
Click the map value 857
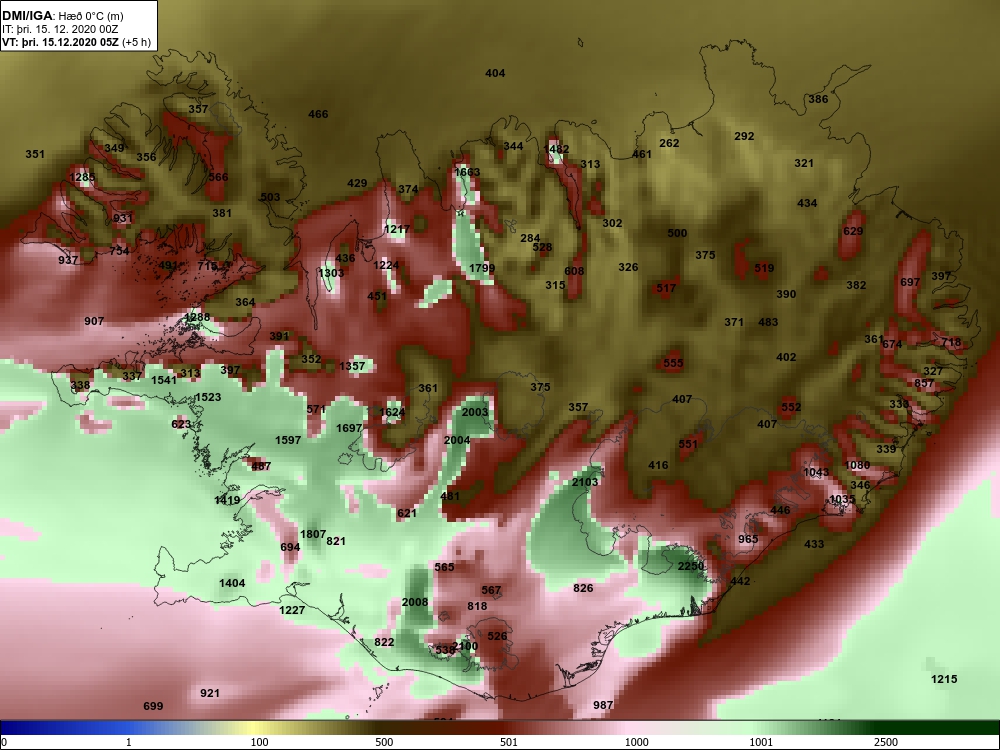923,383
